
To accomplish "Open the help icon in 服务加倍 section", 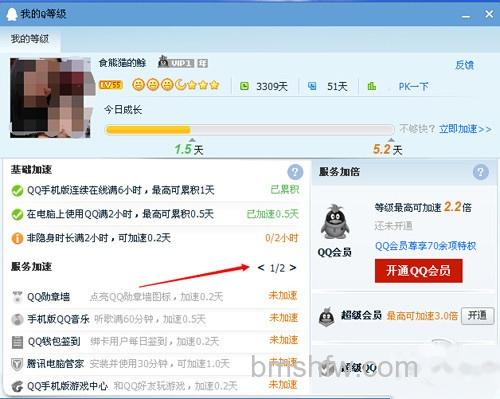I will 481,172.
